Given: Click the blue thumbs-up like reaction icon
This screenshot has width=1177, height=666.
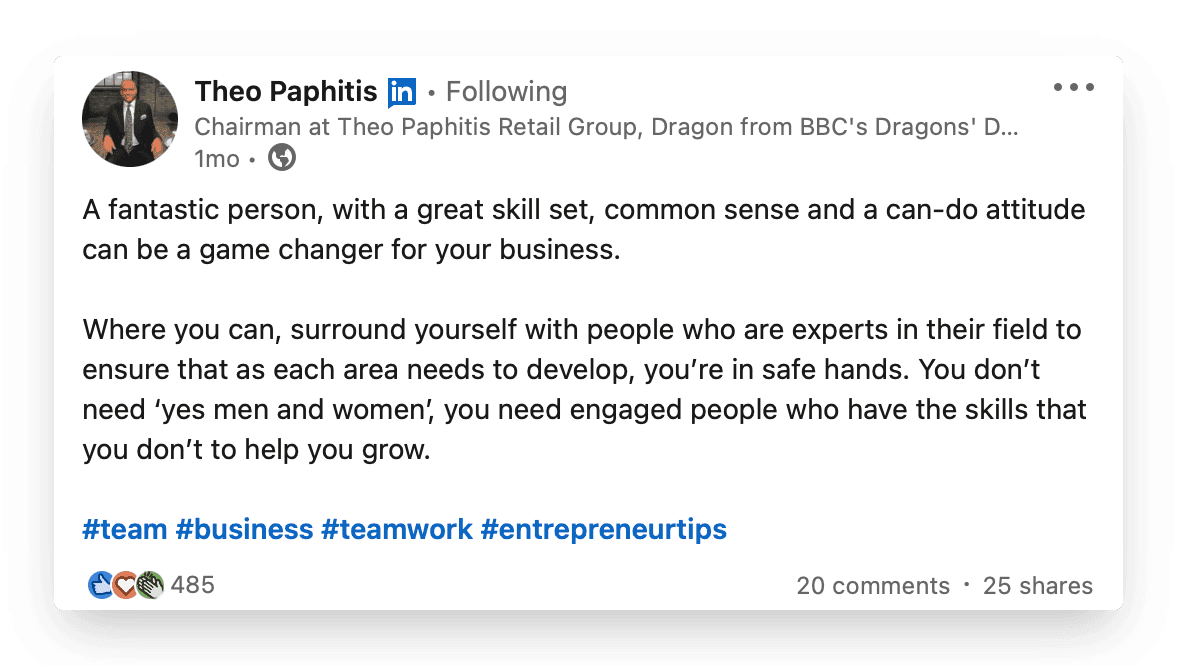Looking at the screenshot, I should coord(101,585).
